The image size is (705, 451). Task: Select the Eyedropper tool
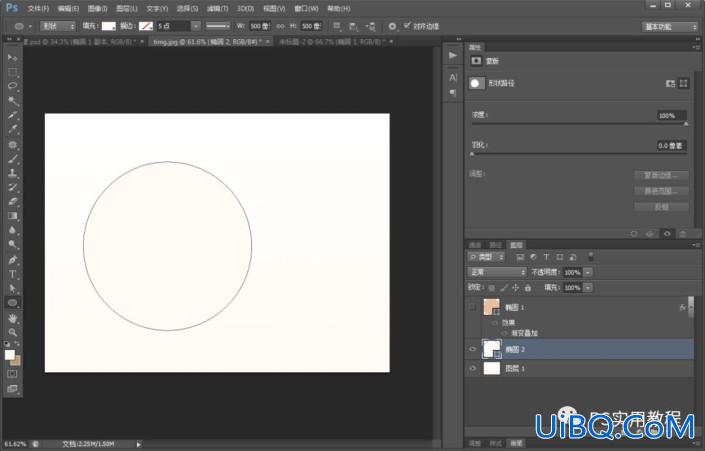(13, 129)
